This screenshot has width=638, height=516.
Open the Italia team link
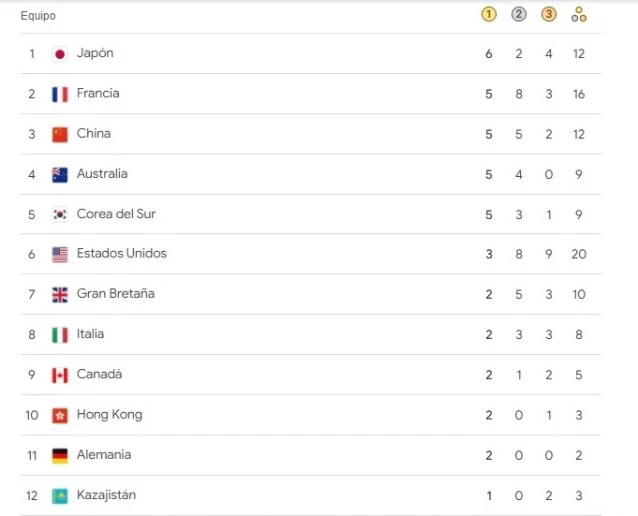click(x=90, y=334)
